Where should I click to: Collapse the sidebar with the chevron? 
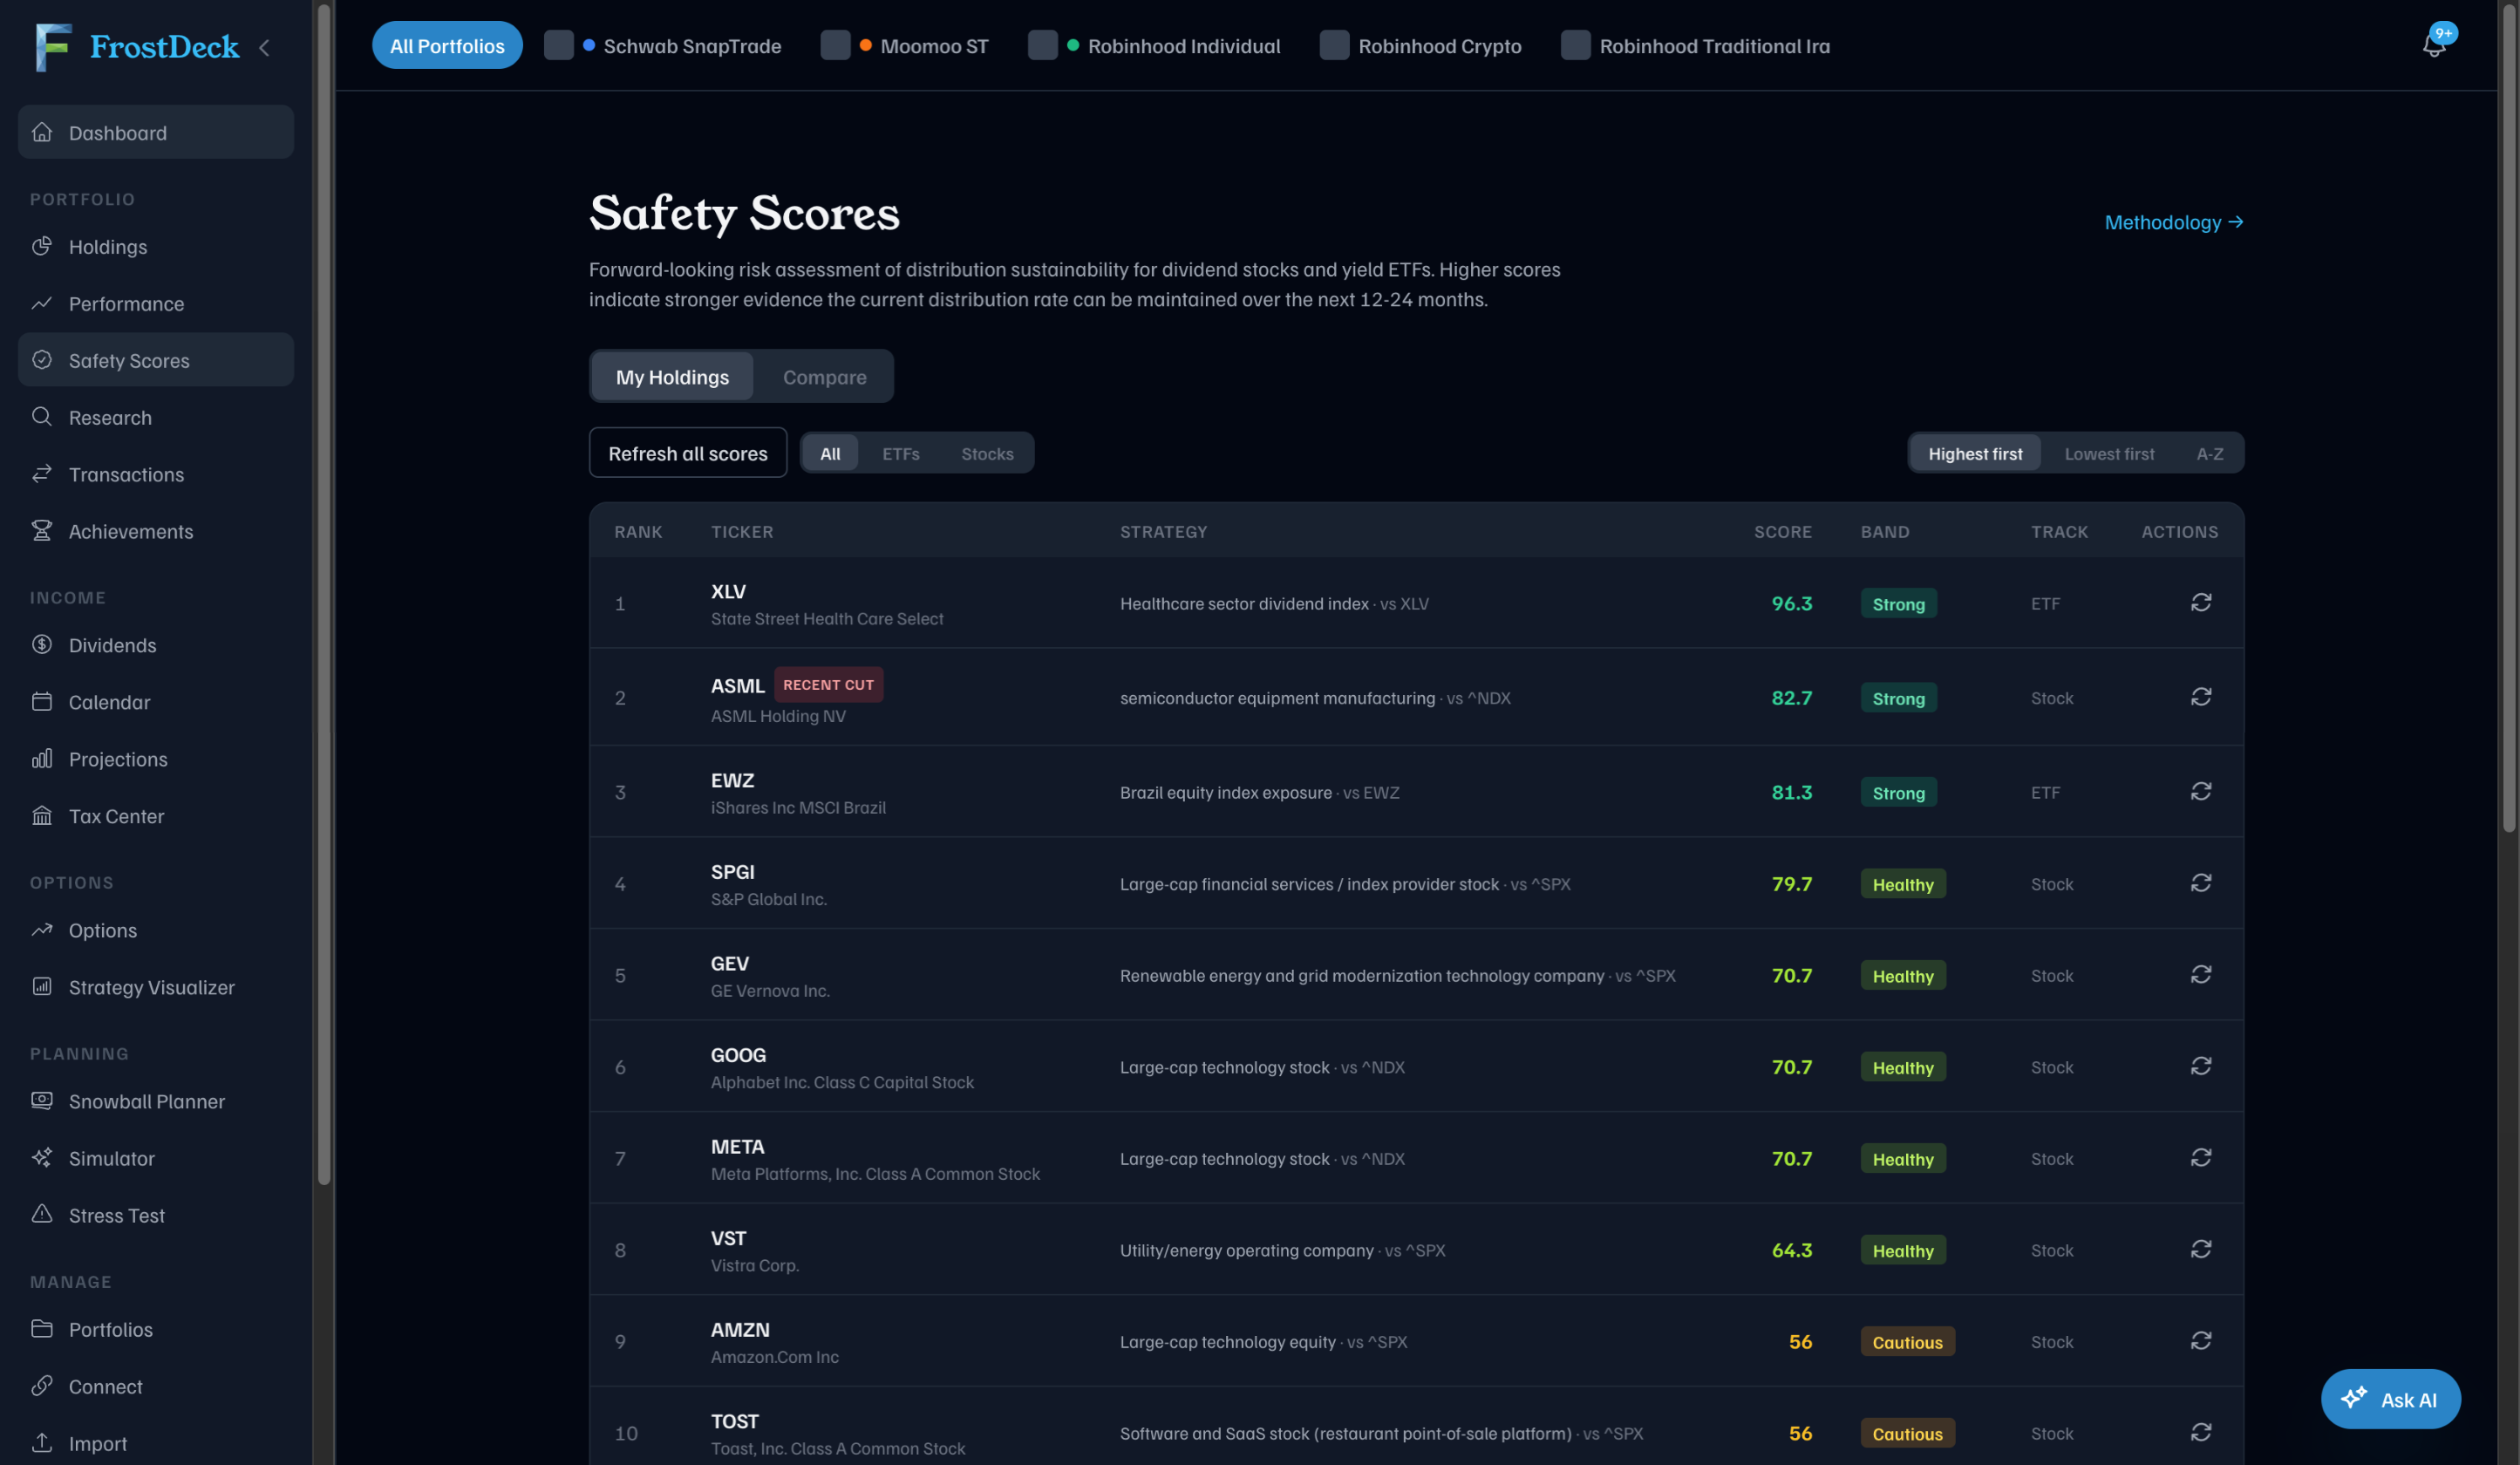pos(264,47)
